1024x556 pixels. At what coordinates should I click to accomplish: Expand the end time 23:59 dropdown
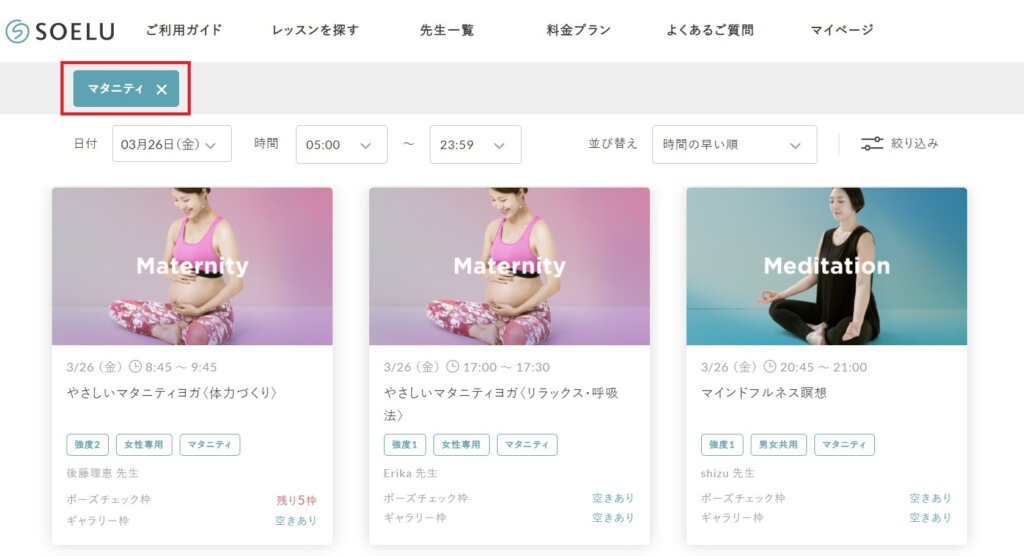coord(475,144)
